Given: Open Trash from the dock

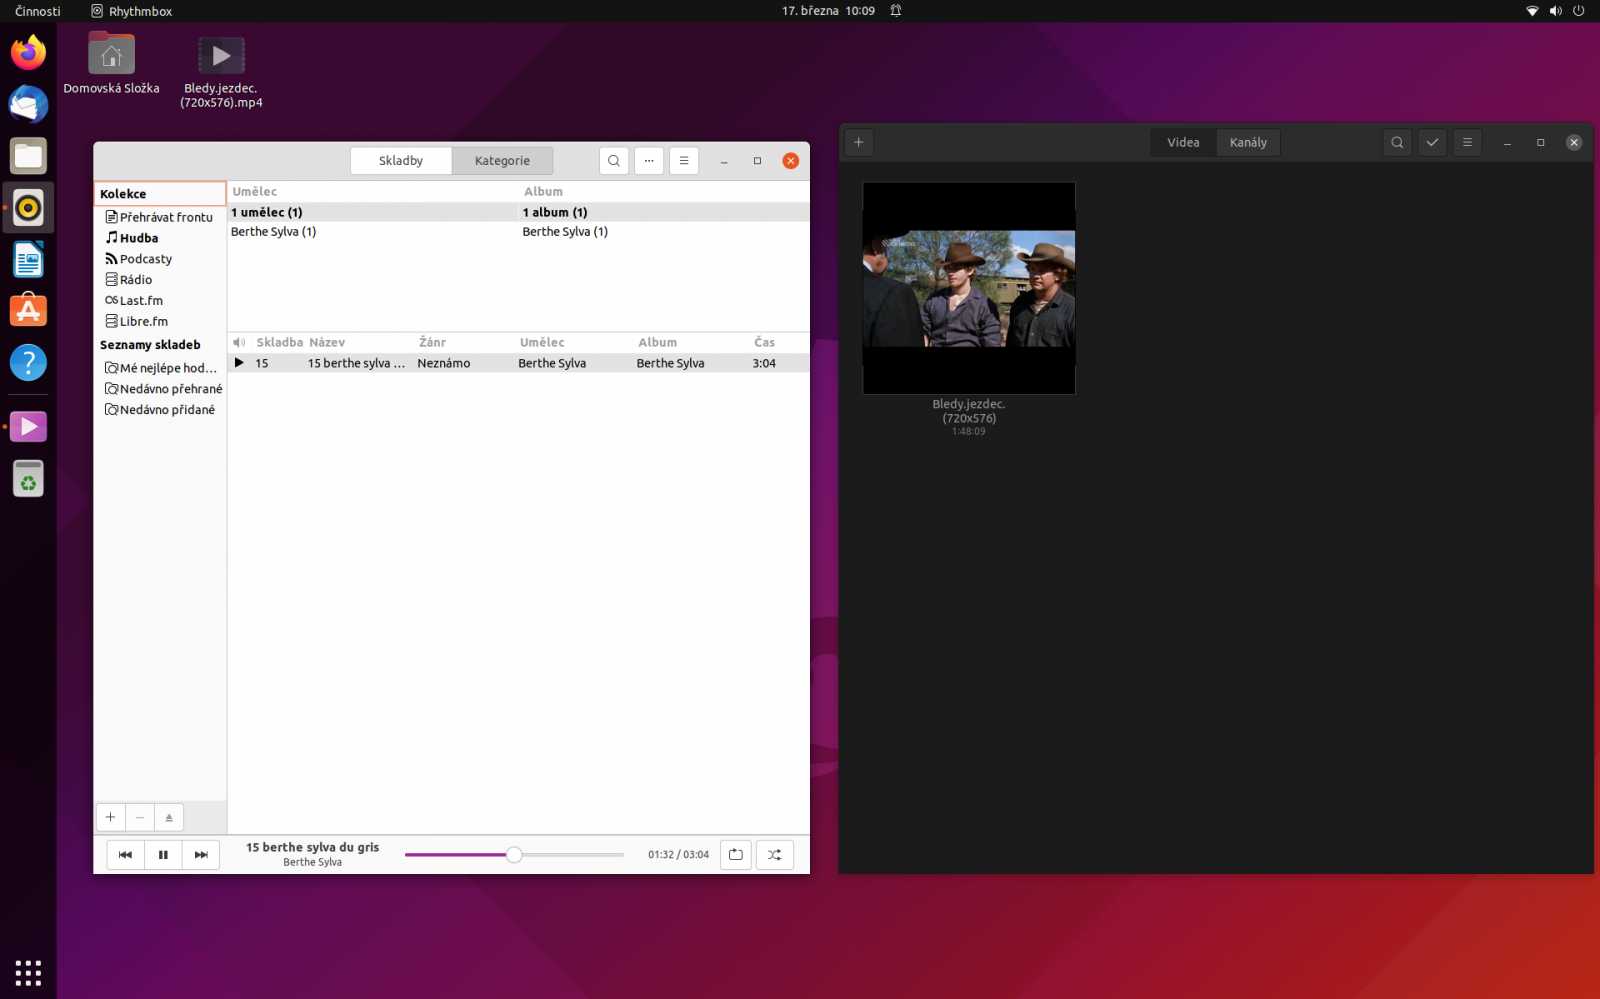Looking at the screenshot, I should coord(28,479).
